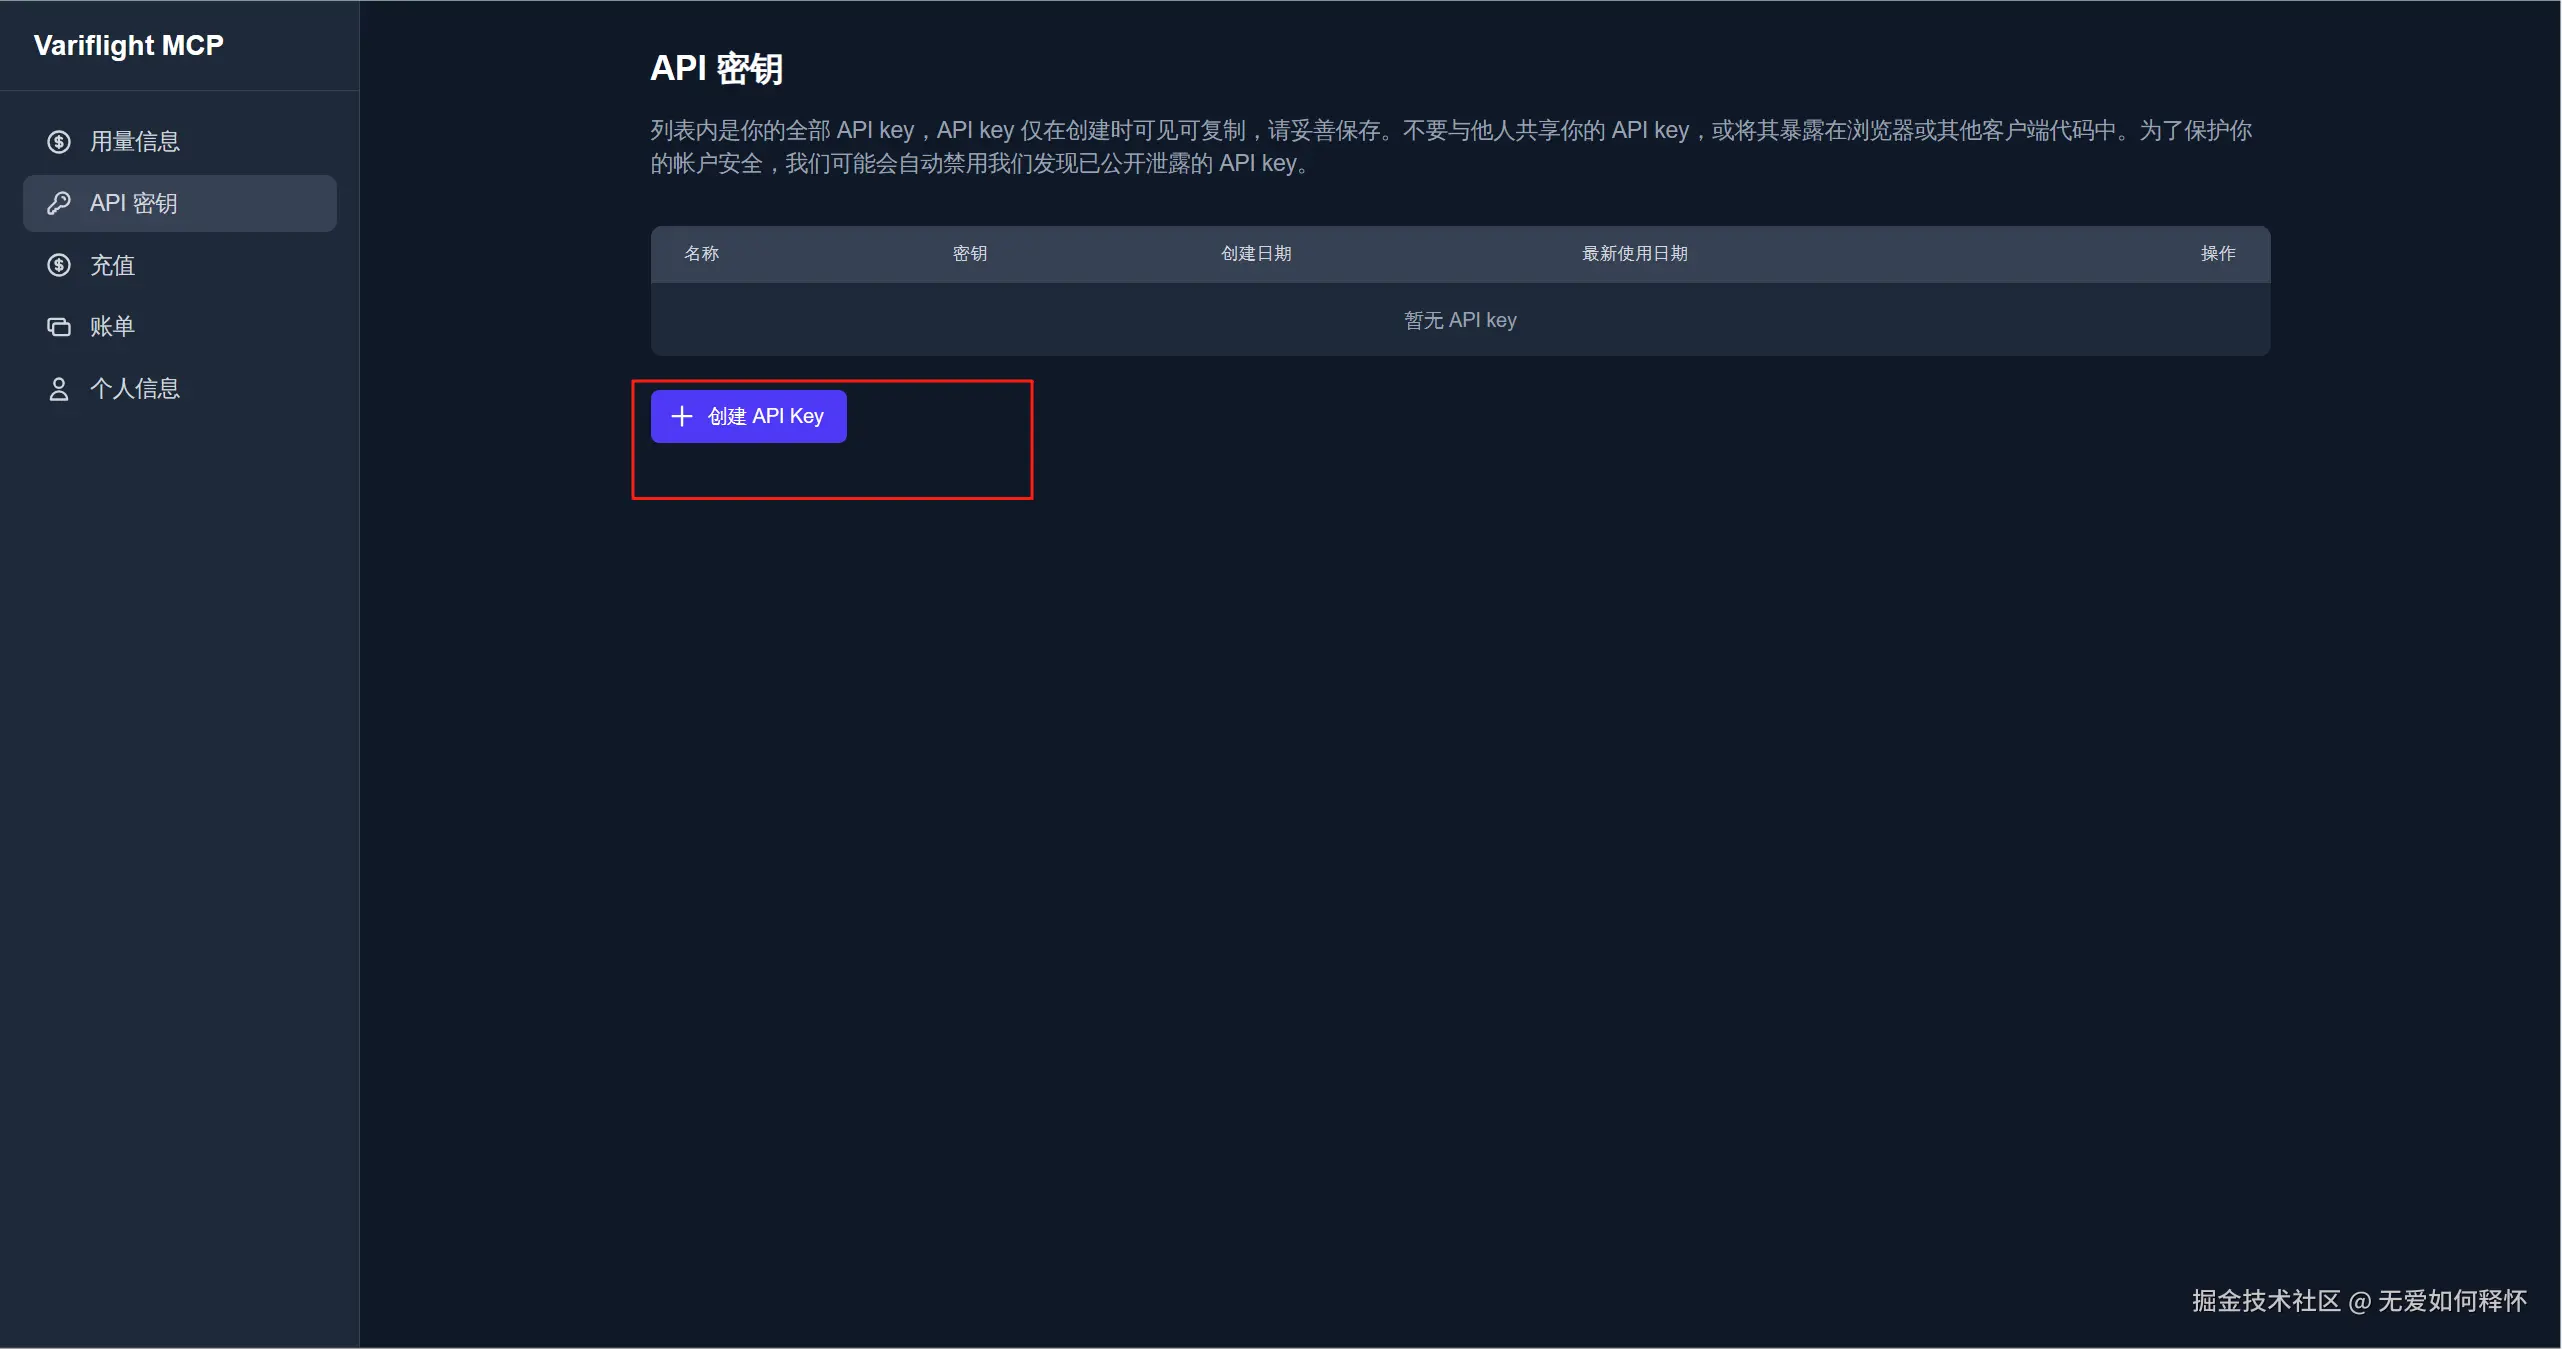Viewport: 2562px width, 1349px height.
Task: Click the key icon beside API 密钥
Action: coord(59,203)
